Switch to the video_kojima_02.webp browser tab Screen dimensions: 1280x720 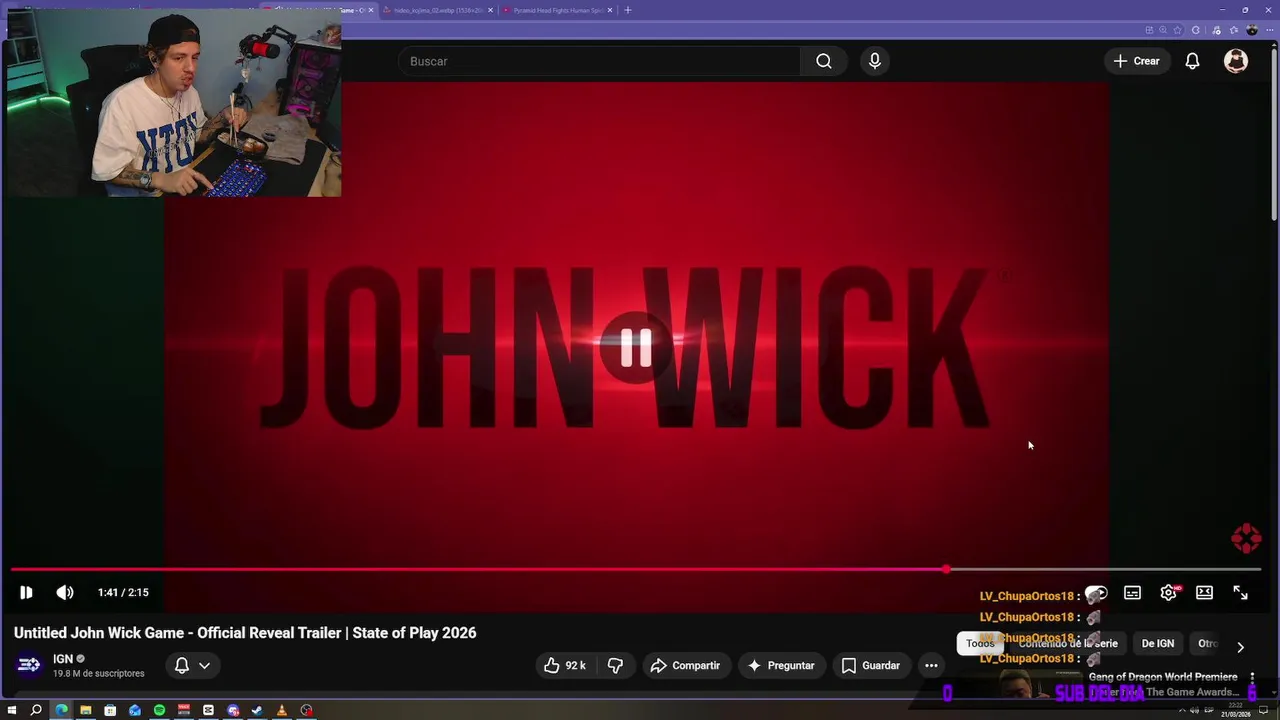437,10
